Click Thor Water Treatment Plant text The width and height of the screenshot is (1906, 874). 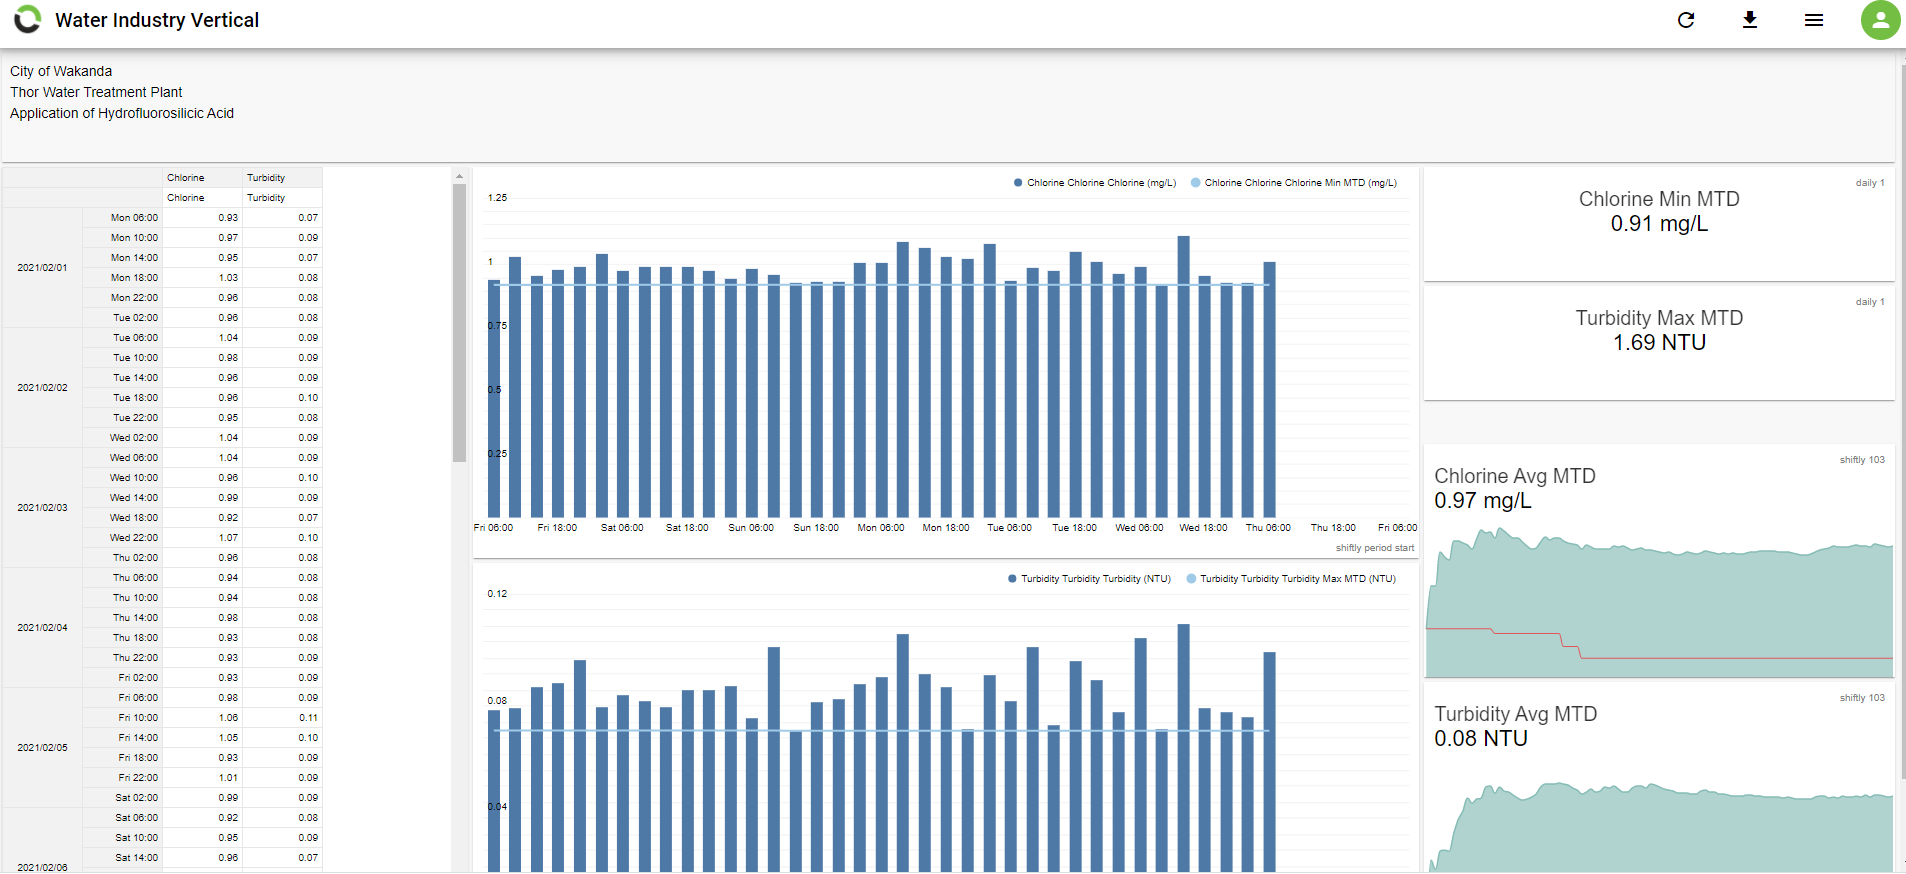point(96,92)
